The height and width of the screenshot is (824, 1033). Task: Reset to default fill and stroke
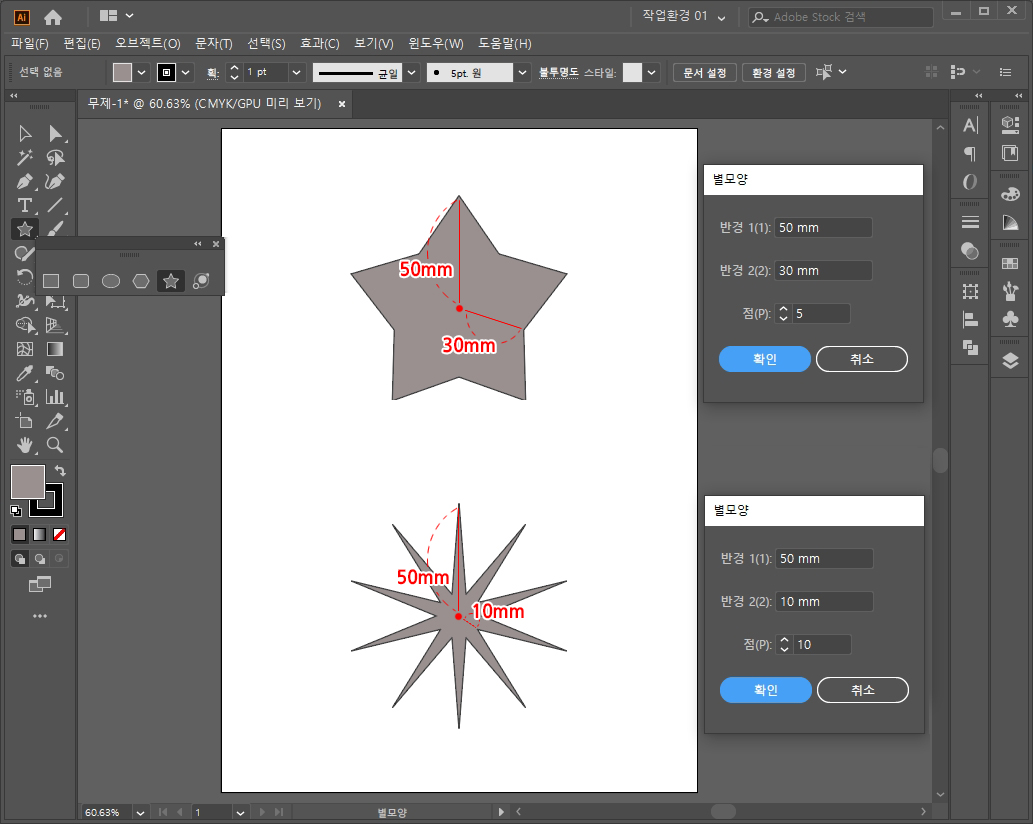(x=16, y=510)
